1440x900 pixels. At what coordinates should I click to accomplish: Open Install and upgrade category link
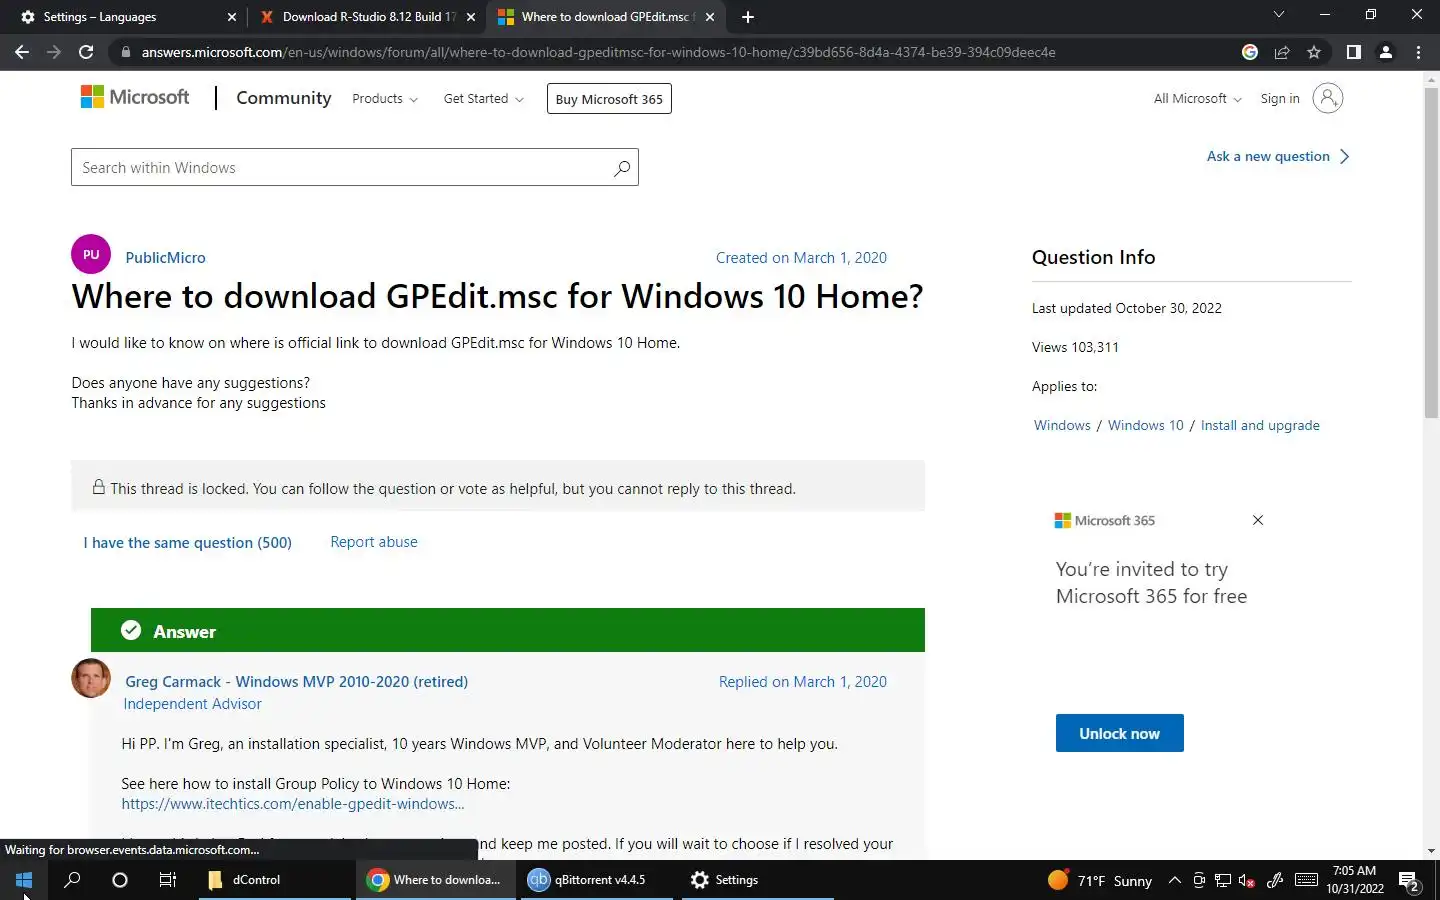coord(1260,425)
